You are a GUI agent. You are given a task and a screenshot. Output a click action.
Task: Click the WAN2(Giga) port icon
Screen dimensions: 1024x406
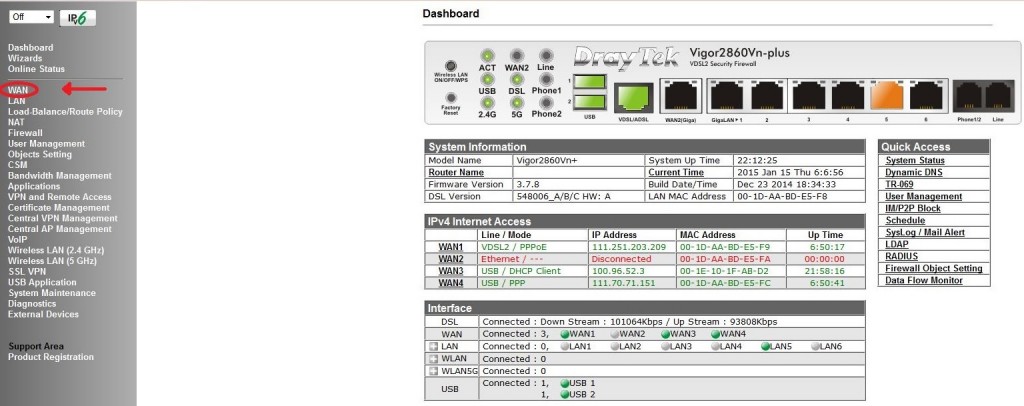680,96
